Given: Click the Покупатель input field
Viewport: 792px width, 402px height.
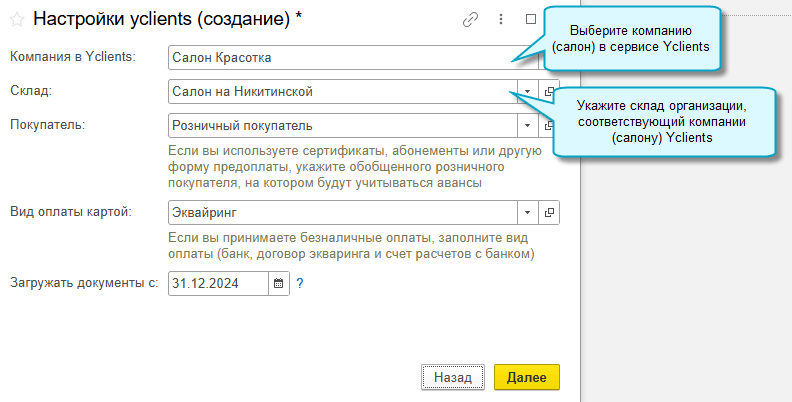Looking at the screenshot, I should click(340, 125).
